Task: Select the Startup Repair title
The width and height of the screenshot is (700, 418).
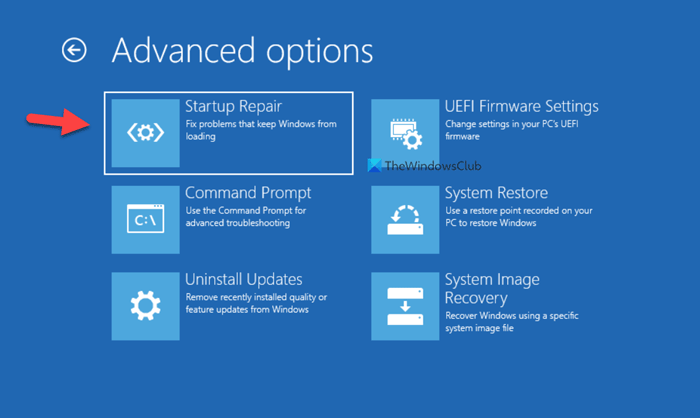Action: (x=233, y=107)
